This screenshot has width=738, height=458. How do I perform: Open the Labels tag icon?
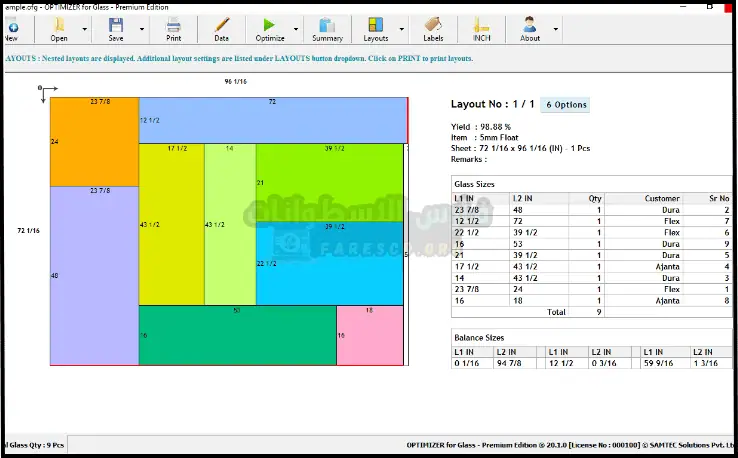pyautogui.click(x=432, y=25)
